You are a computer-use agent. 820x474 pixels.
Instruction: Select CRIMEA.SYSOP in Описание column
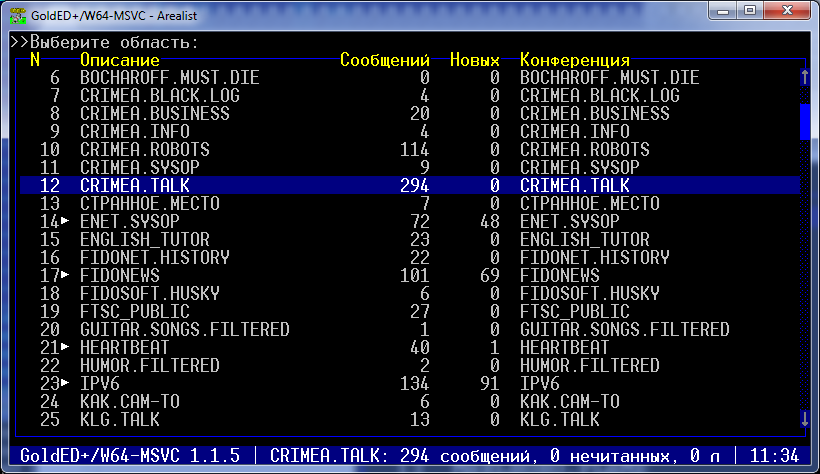[140, 167]
